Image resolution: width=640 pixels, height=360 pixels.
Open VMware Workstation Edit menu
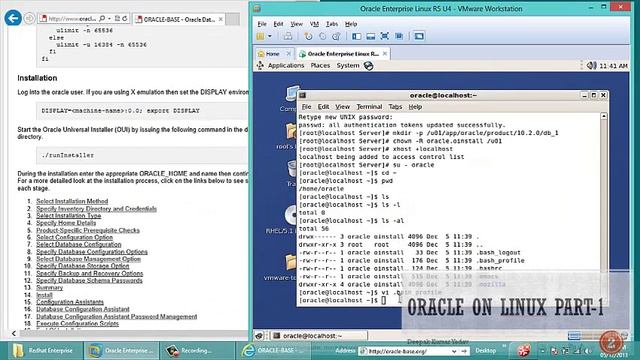tap(278, 24)
